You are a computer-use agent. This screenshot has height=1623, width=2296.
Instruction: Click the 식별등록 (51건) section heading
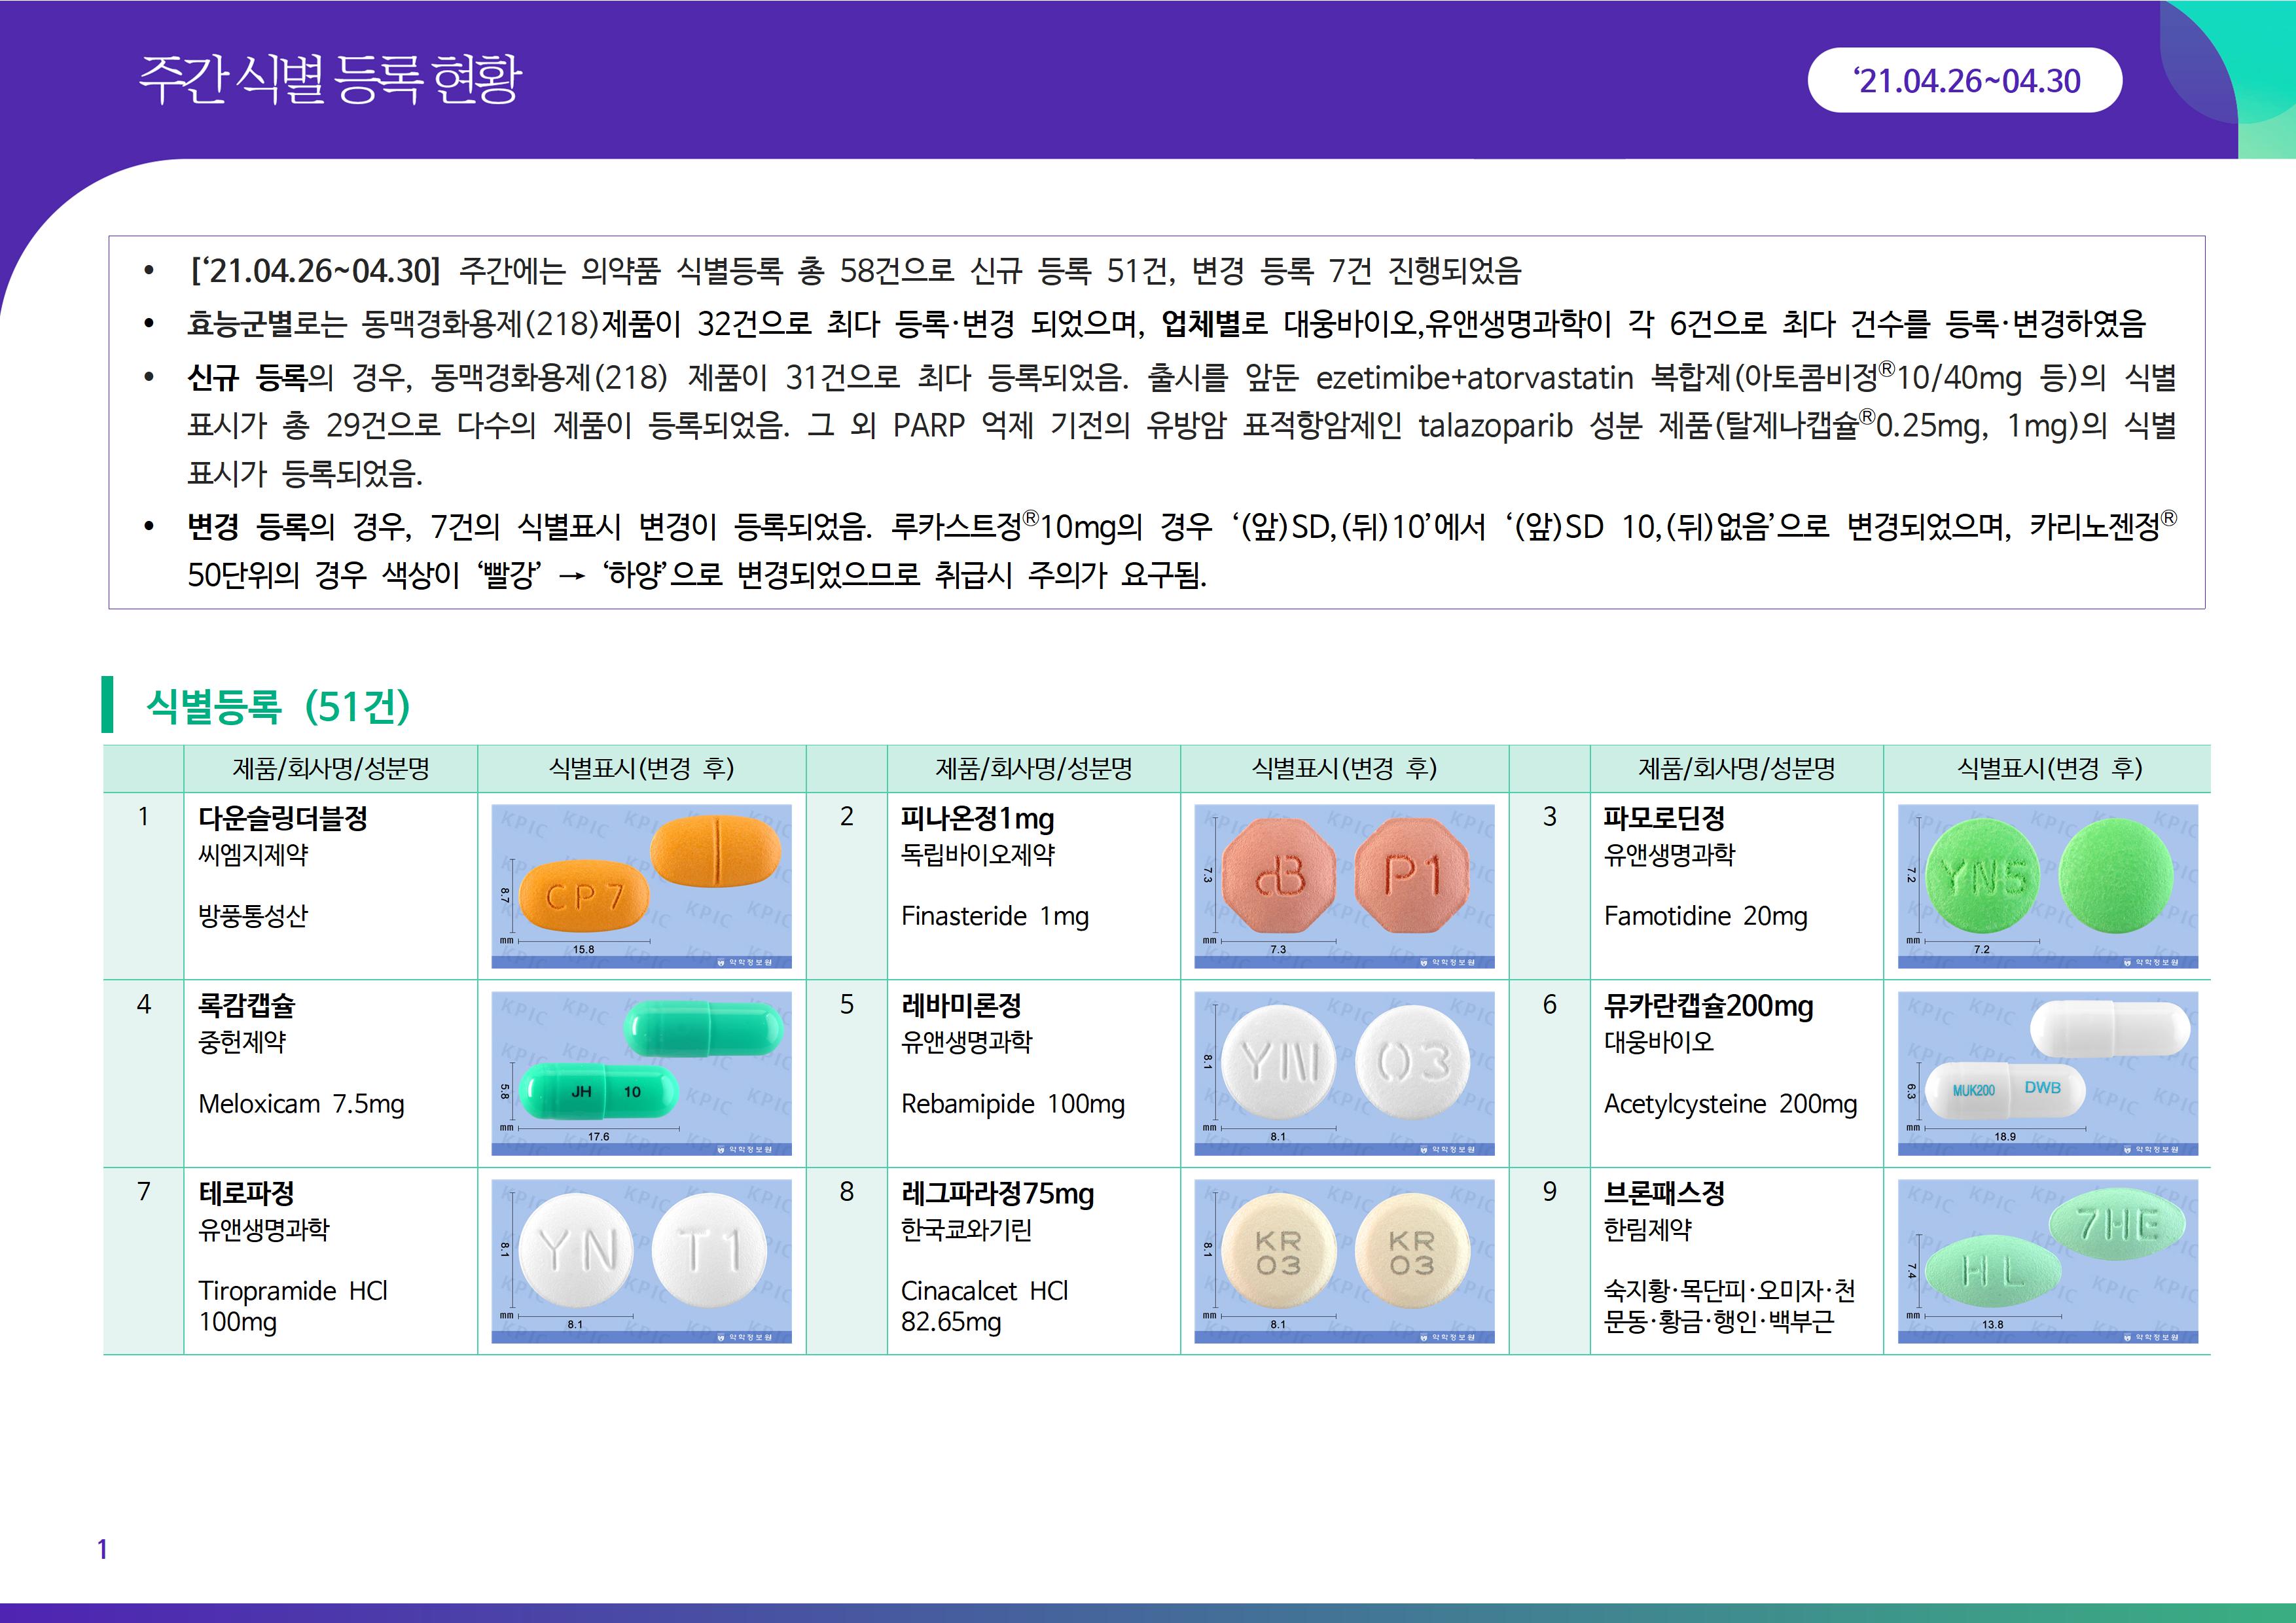(x=278, y=706)
